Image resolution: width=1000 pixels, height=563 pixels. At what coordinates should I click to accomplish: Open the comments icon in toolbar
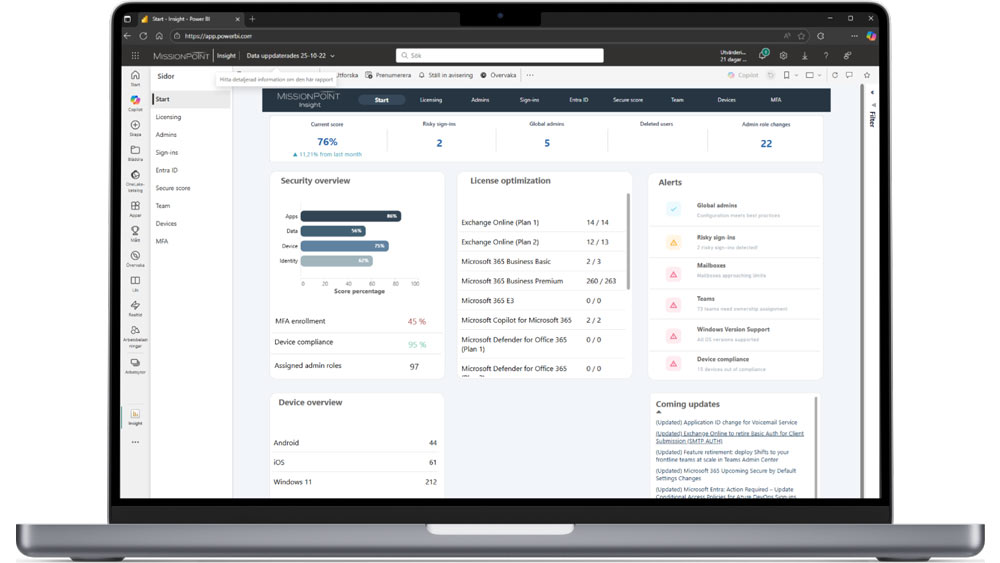[849, 75]
